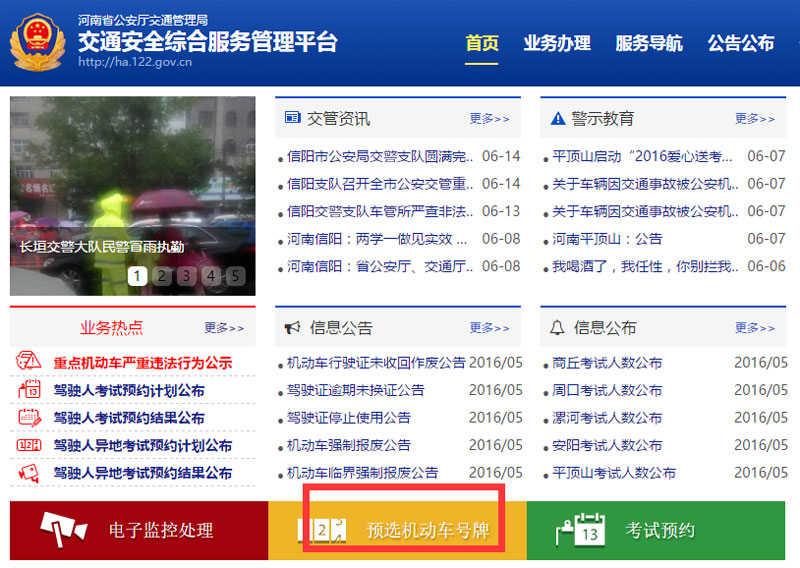Open the 服务导航 menu

(x=649, y=43)
